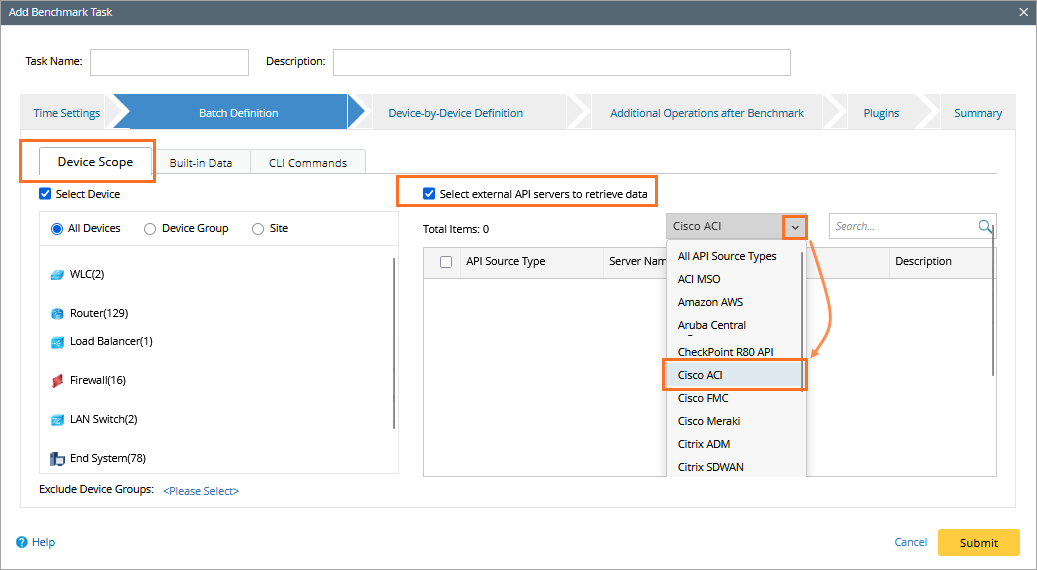Viewport: 1037px width, 570px height.
Task: Click the Firewall device icon
Action: click(58, 381)
